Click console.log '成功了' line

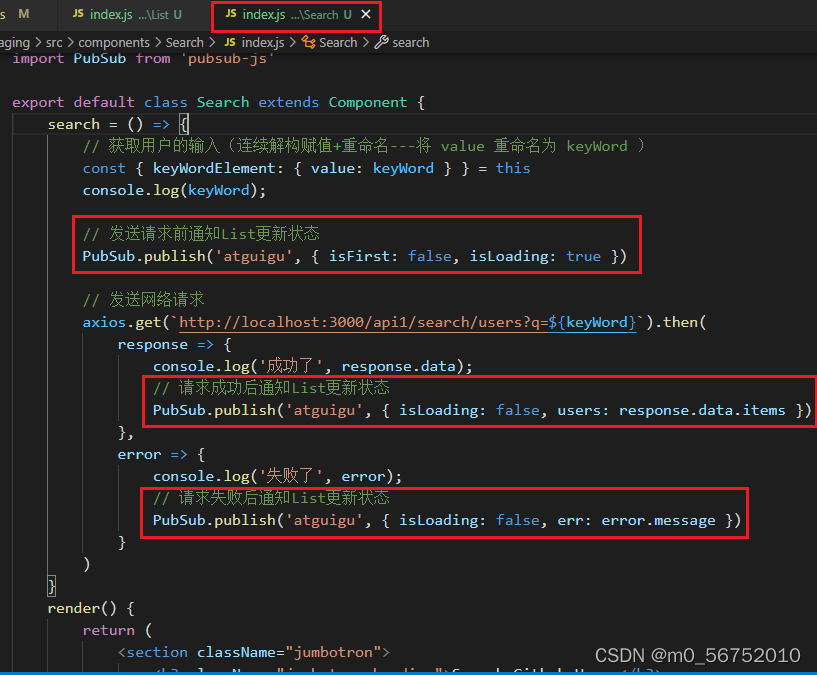313,366
